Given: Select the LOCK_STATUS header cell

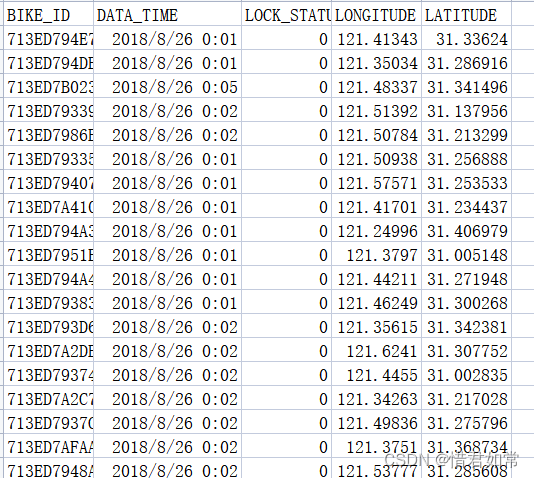Looking at the screenshot, I should 286,14.
